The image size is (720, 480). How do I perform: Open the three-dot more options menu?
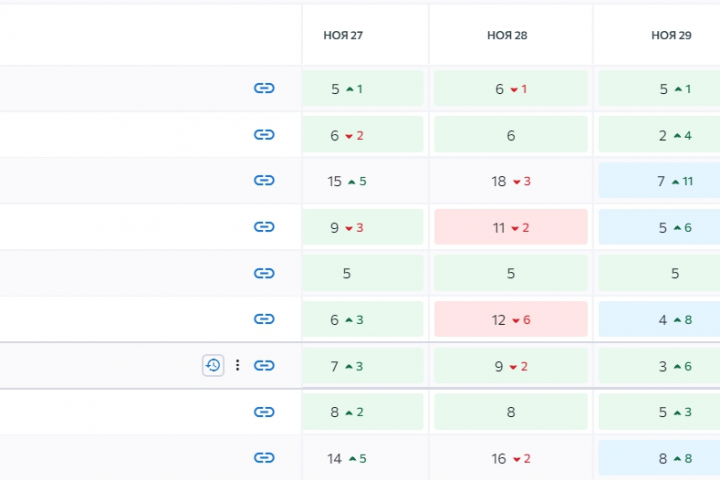tap(238, 366)
